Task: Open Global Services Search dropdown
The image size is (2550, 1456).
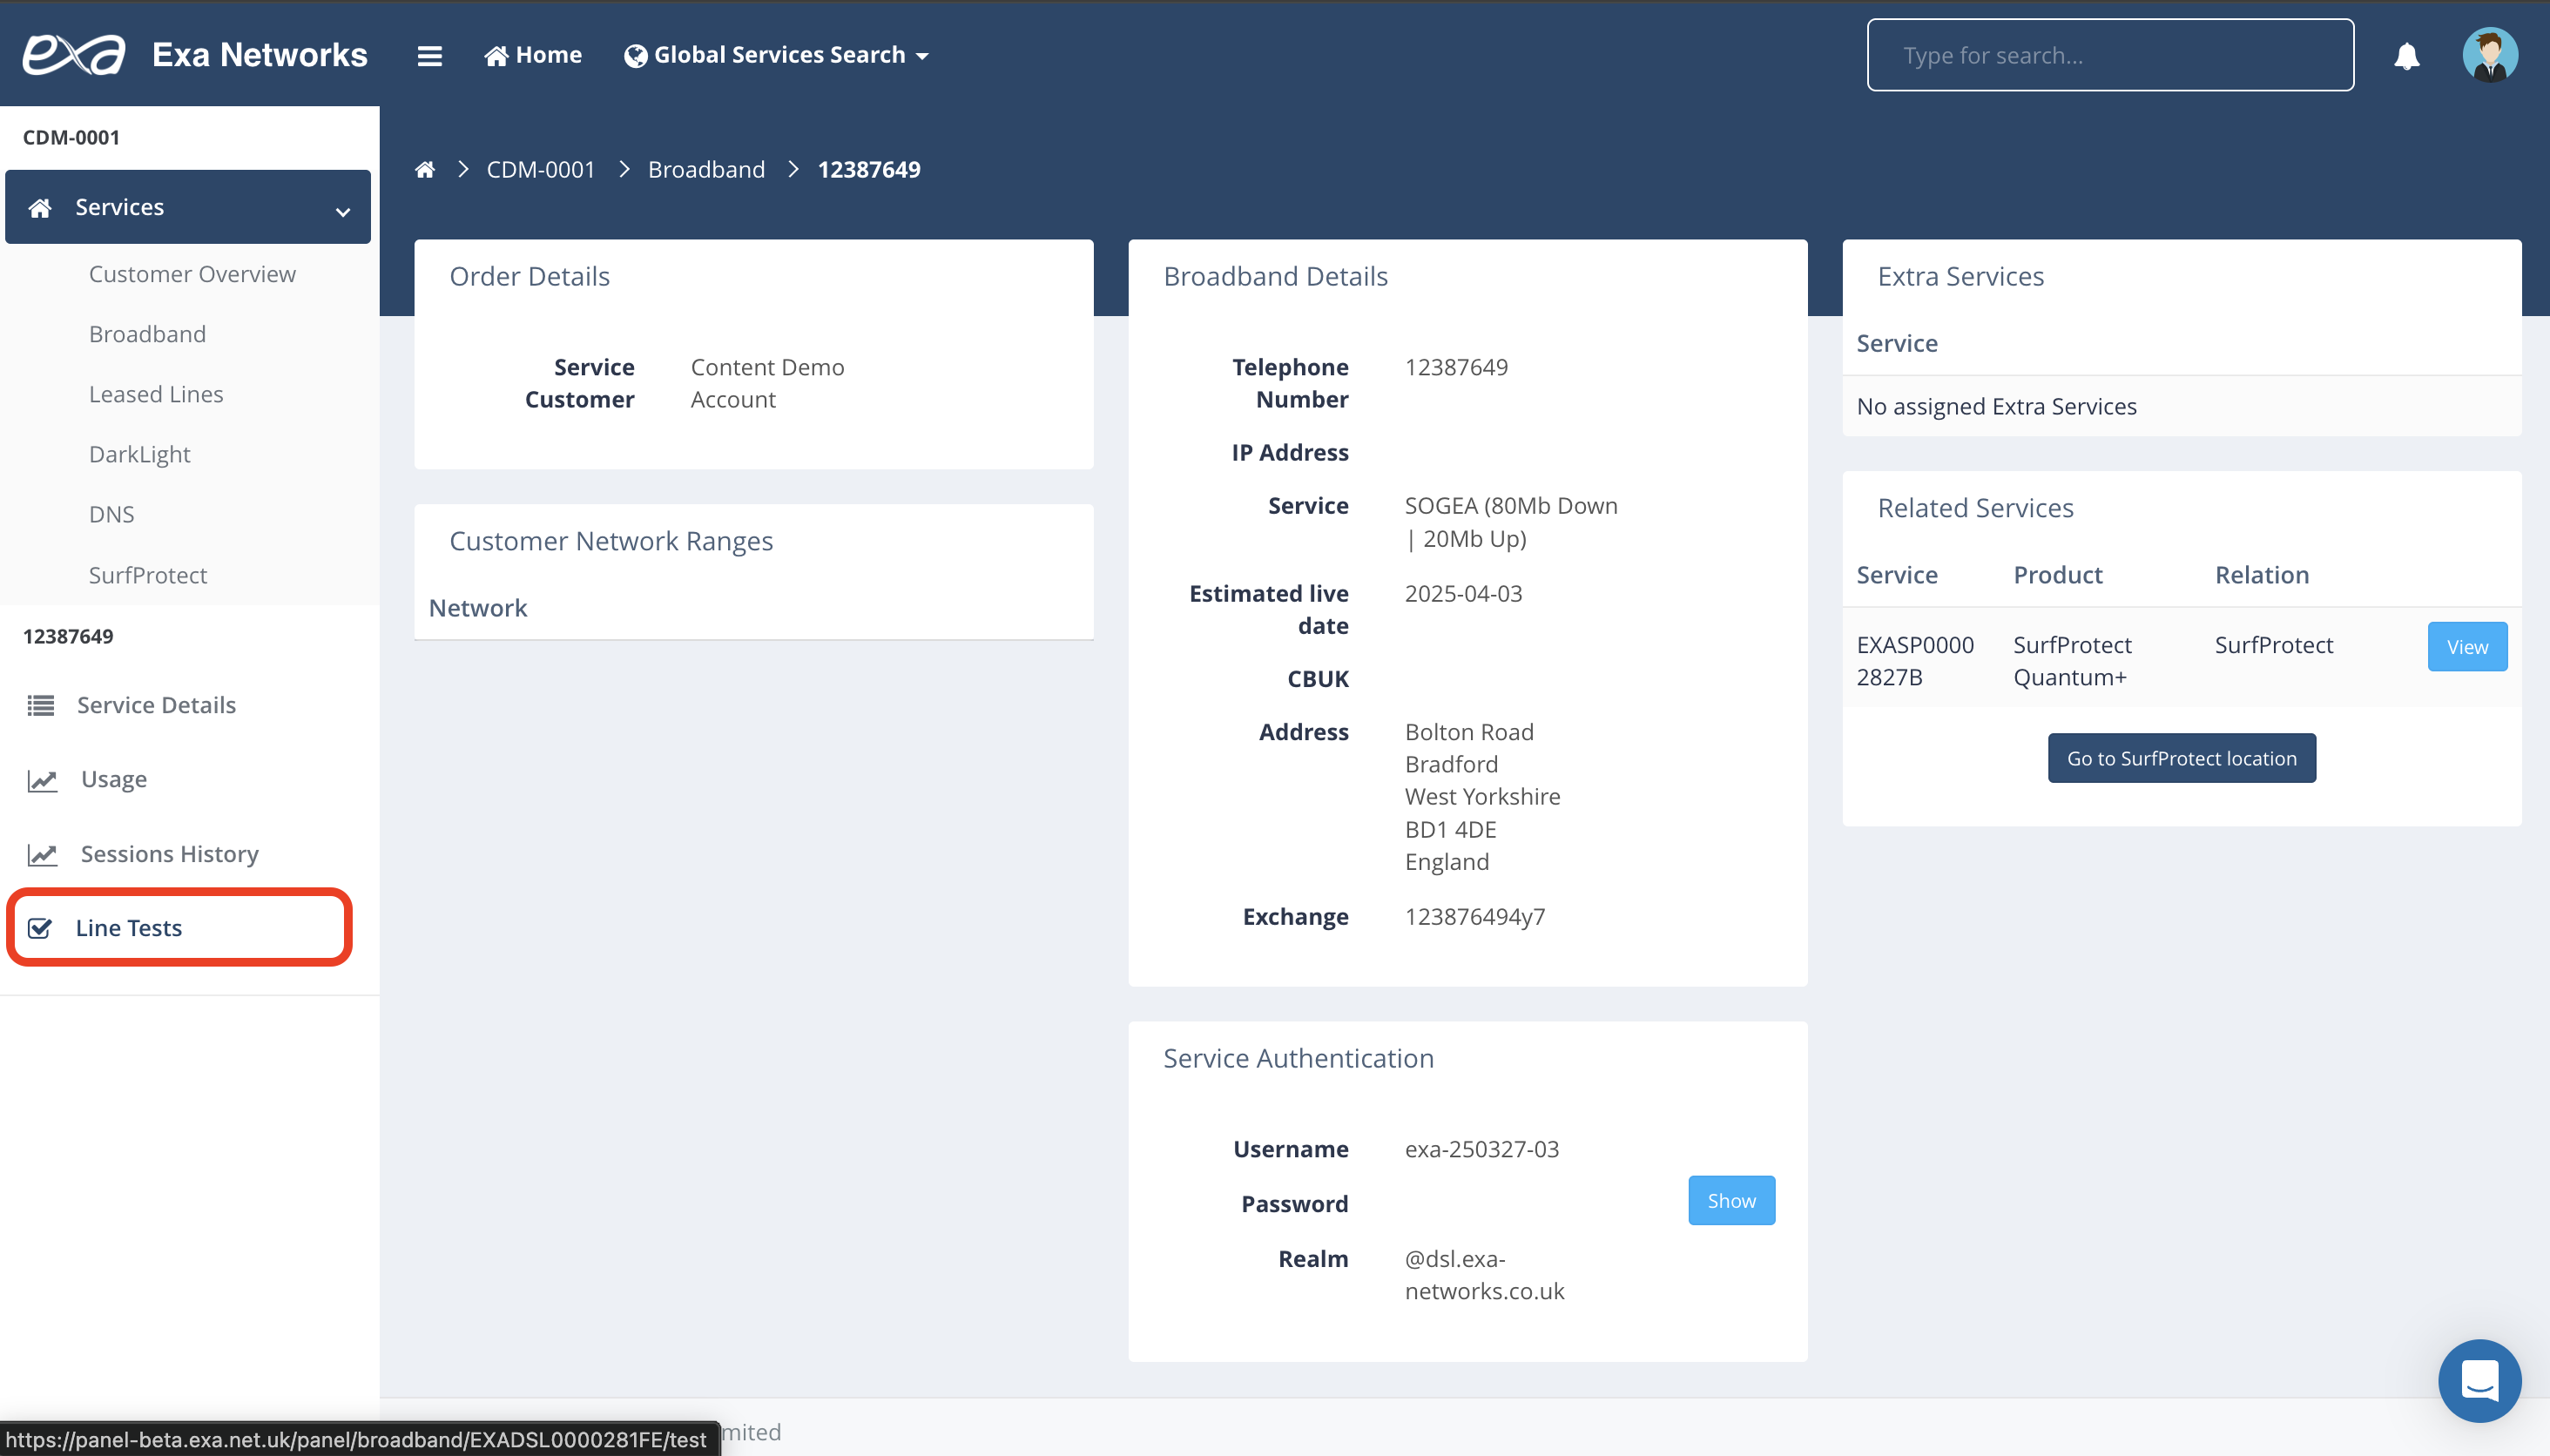Action: tap(777, 55)
